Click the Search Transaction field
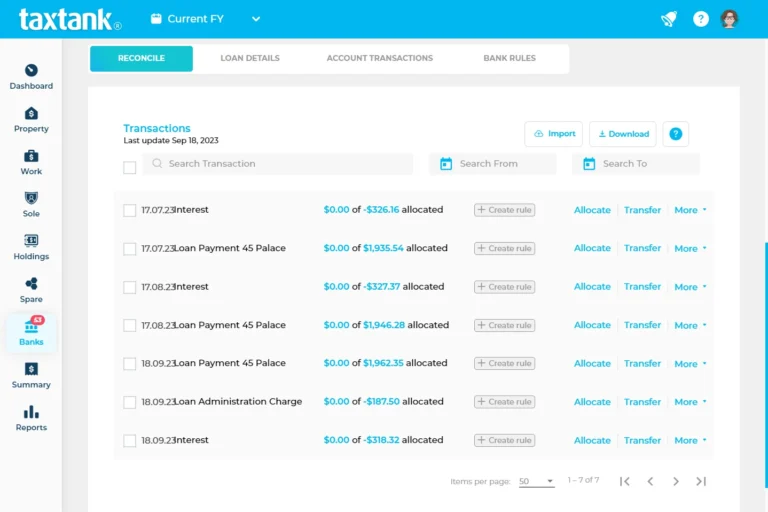 tap(277, 164)
